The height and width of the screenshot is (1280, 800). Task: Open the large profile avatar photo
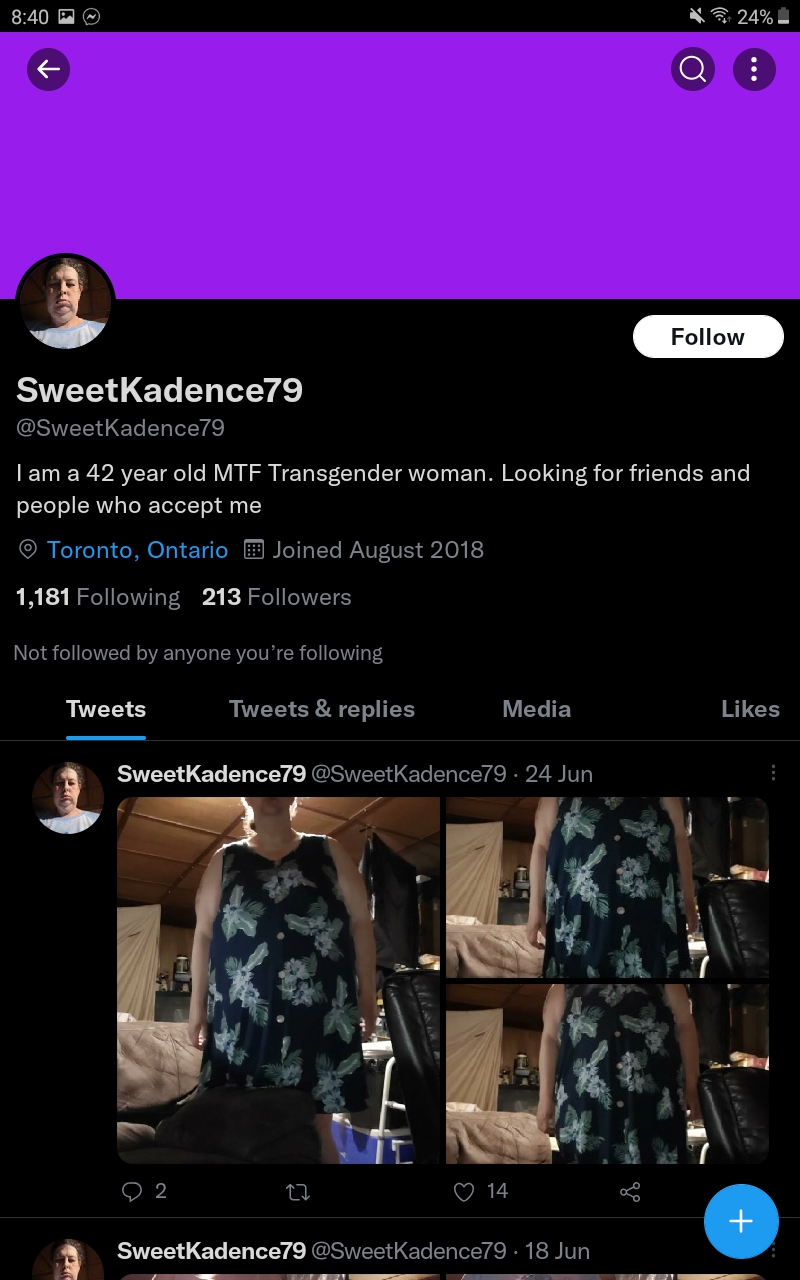tap(65, 302)
